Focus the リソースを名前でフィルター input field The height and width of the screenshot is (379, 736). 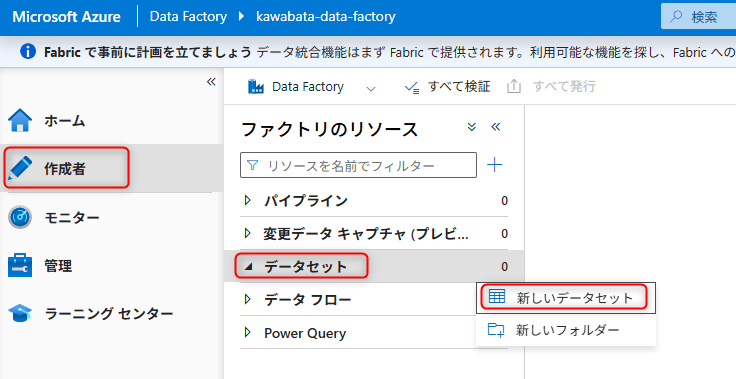tap(358, 165)
